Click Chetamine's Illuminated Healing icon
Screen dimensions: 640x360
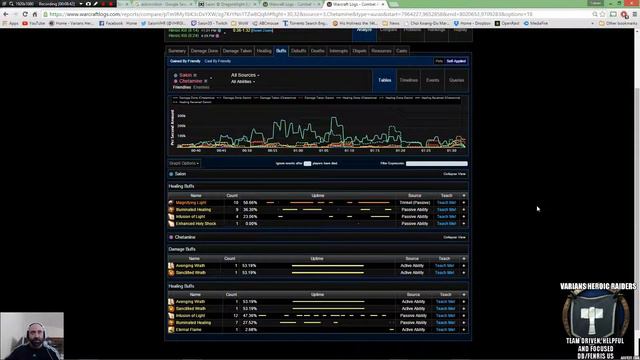[x=171, y=322]
